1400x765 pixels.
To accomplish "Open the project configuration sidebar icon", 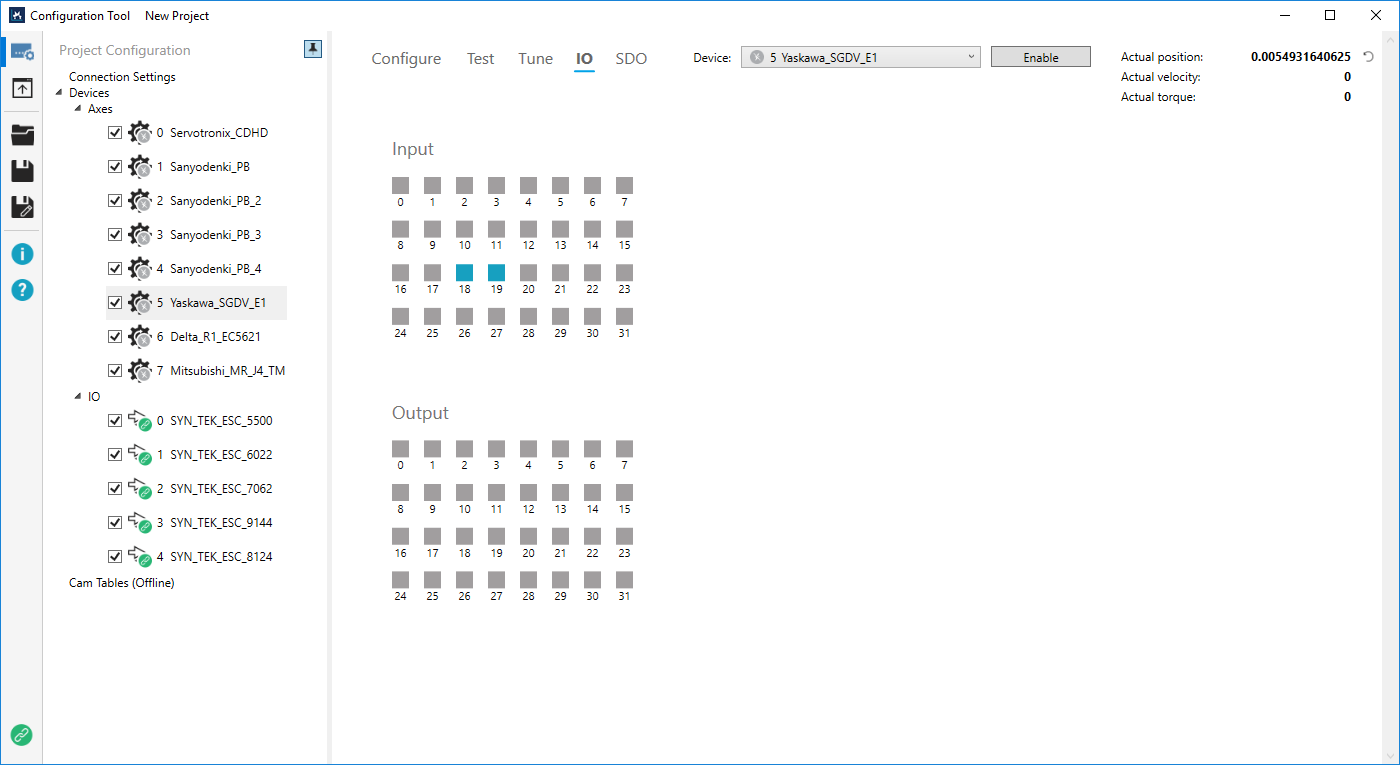I will point(22,52).
